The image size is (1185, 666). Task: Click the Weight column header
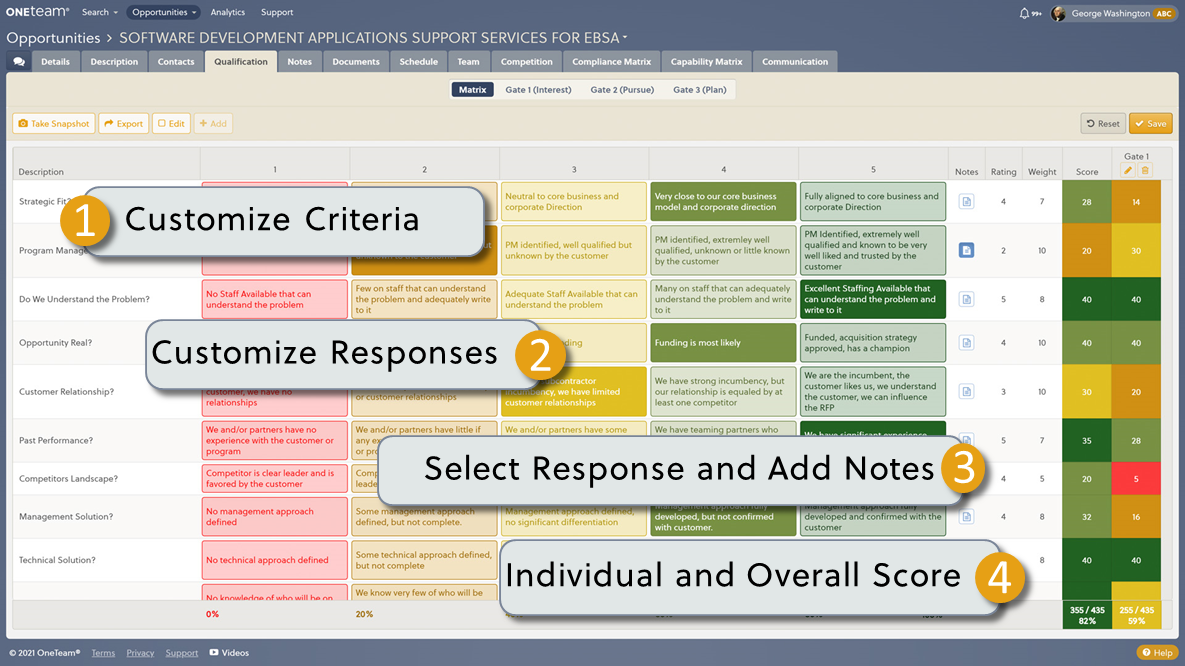click(x=1041, y=172)
